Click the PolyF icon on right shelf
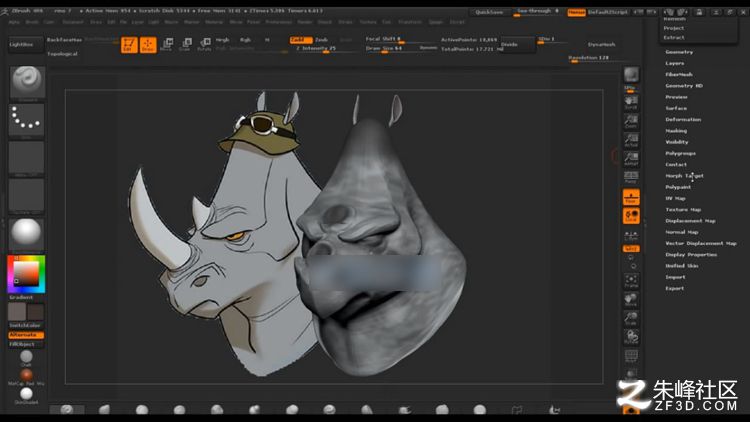Image resolution: width=750 pixels, height=422 pixels. click(631, 356)
